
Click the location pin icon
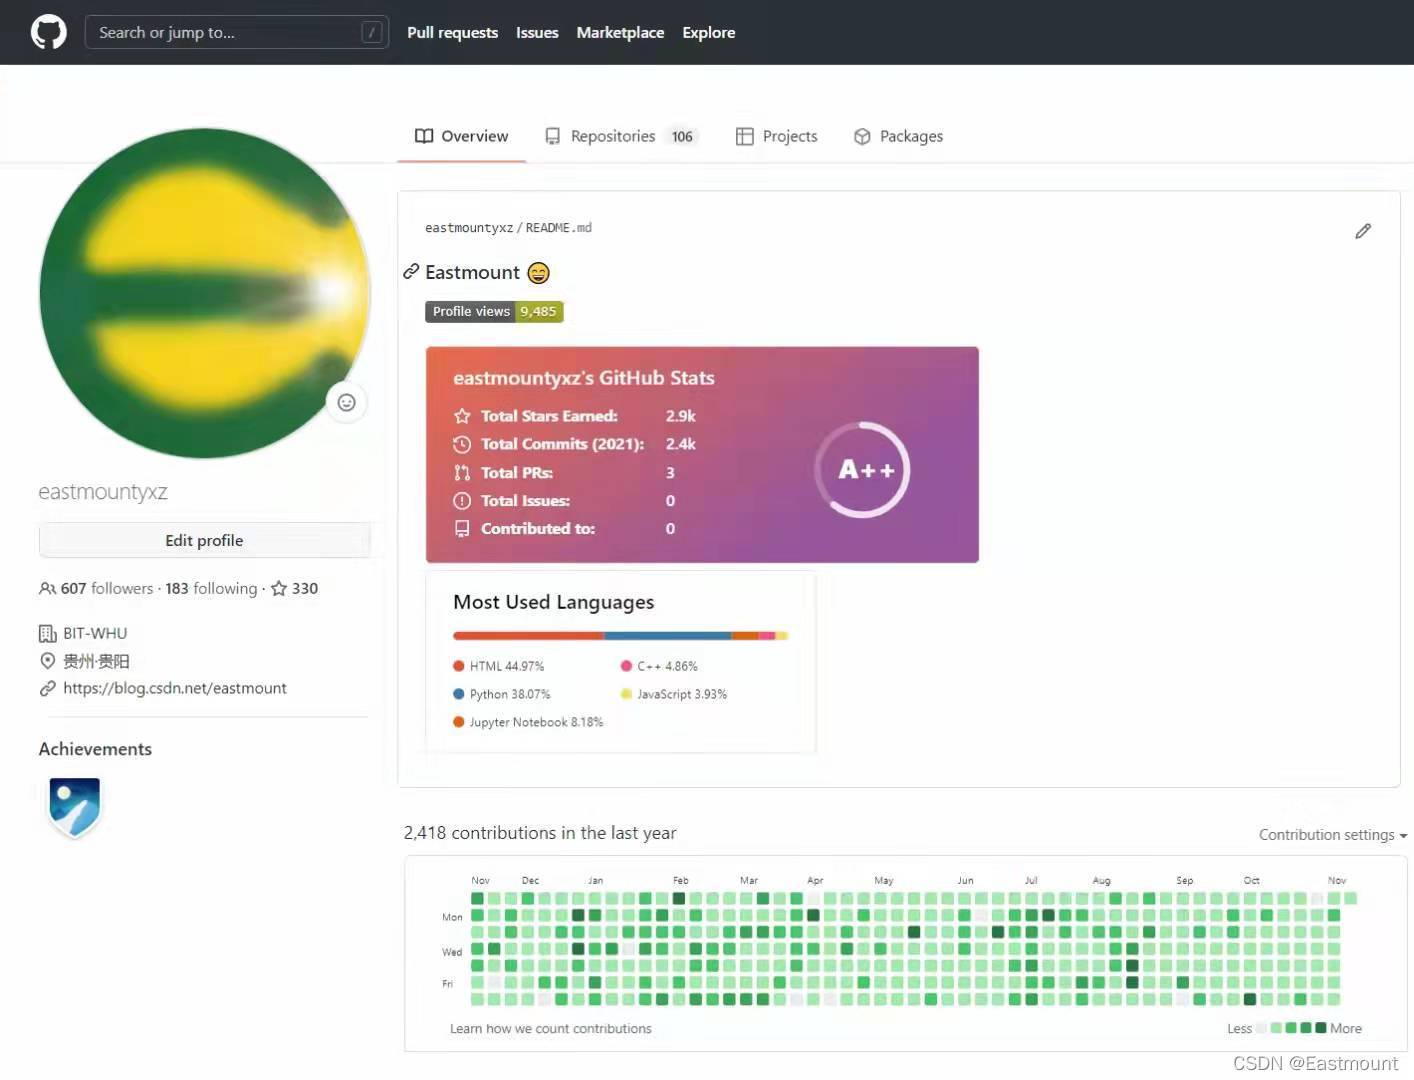[x=47, y=660]
